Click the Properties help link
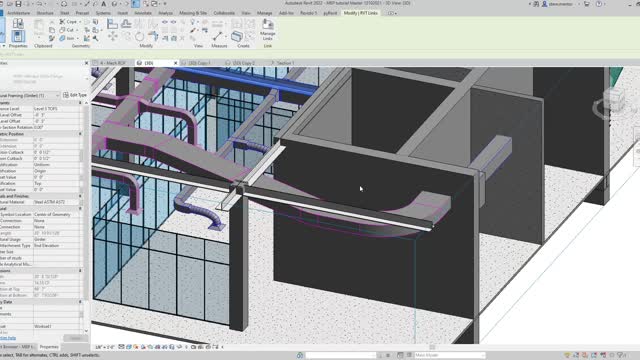The image size is (640, 360). click(8, 338)
